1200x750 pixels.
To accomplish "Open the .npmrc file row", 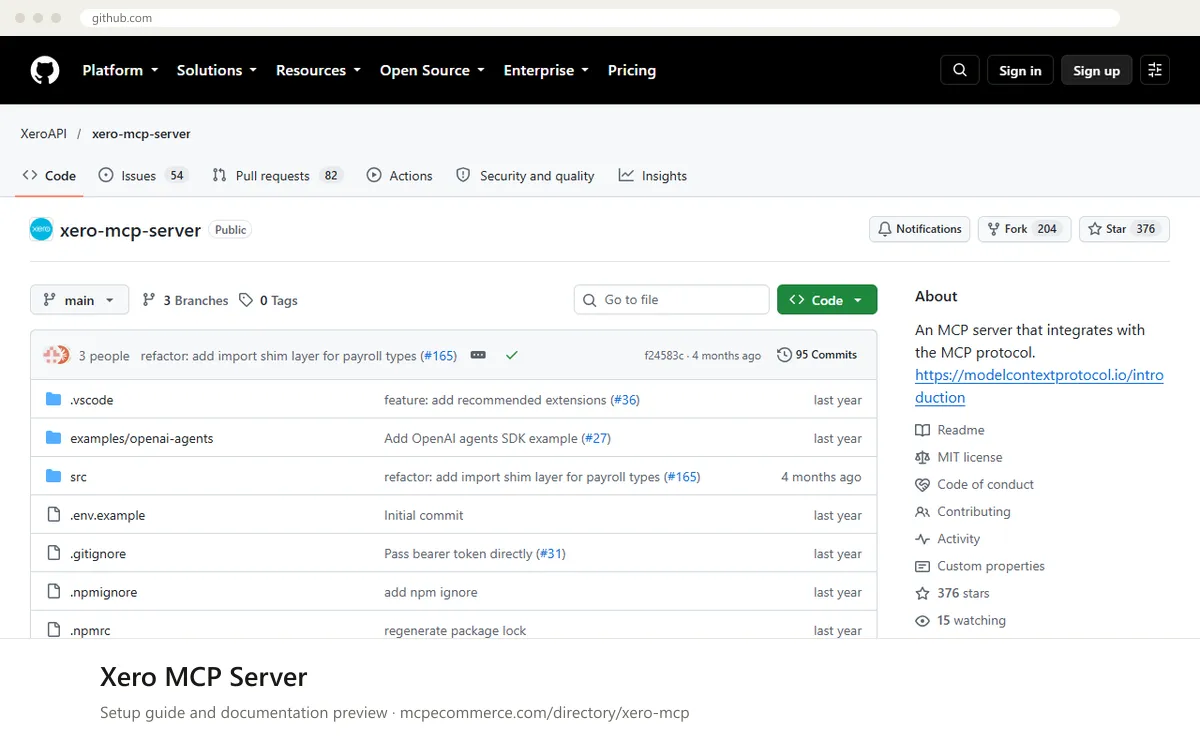I will [x=453, y=629].
